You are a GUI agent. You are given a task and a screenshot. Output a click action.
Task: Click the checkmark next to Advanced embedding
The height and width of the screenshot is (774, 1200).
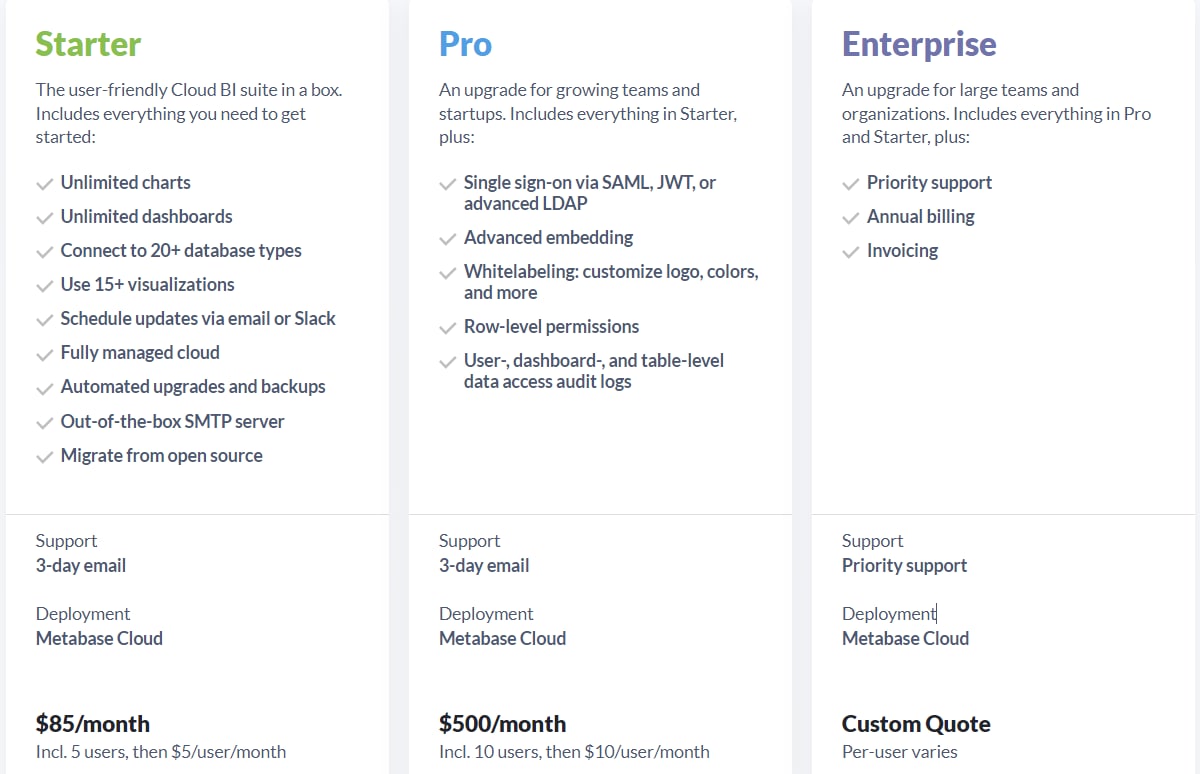(447, 239)
